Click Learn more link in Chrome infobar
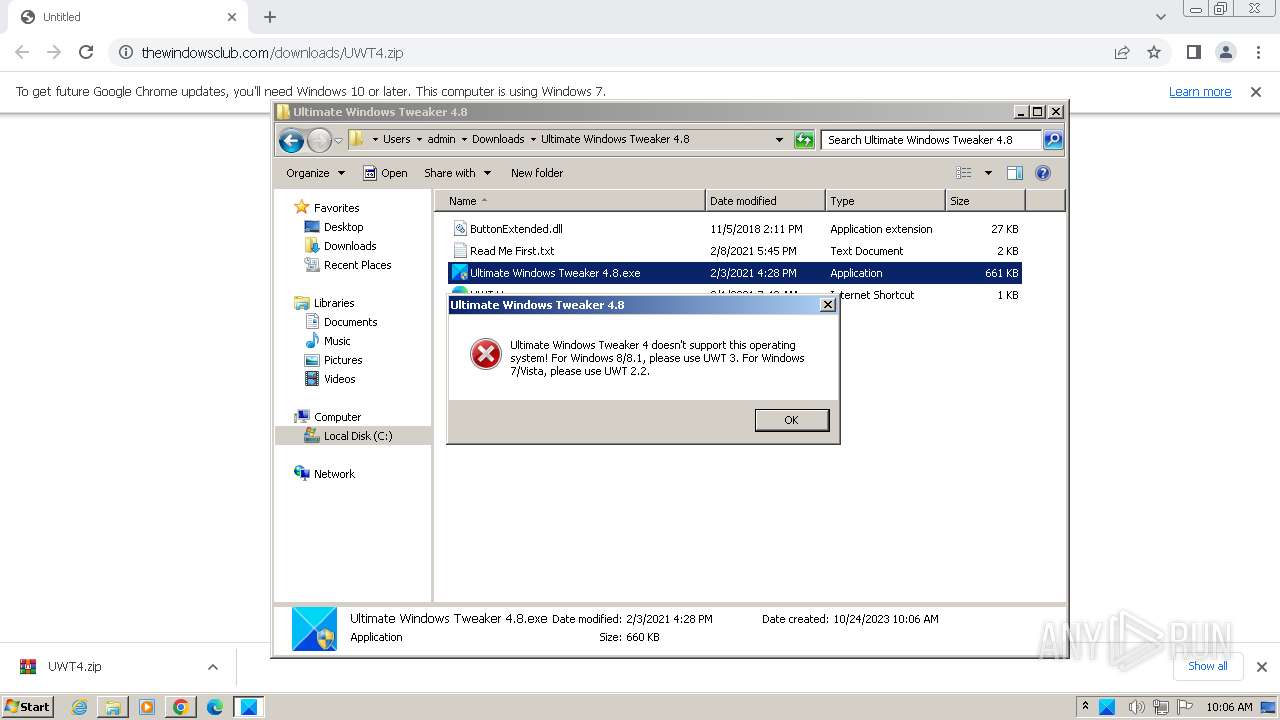The image size is (1280, 720). coord(1200,92)
